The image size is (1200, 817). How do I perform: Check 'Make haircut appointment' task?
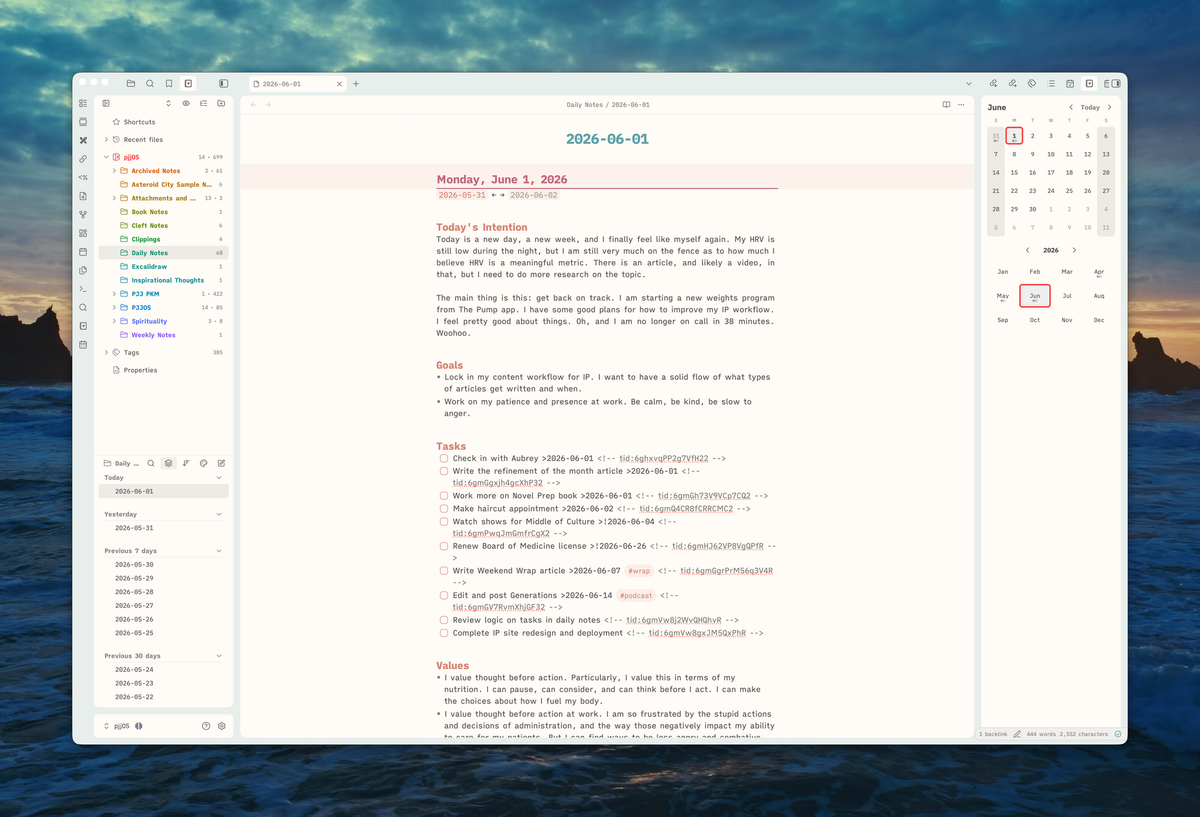pos(444,508)
